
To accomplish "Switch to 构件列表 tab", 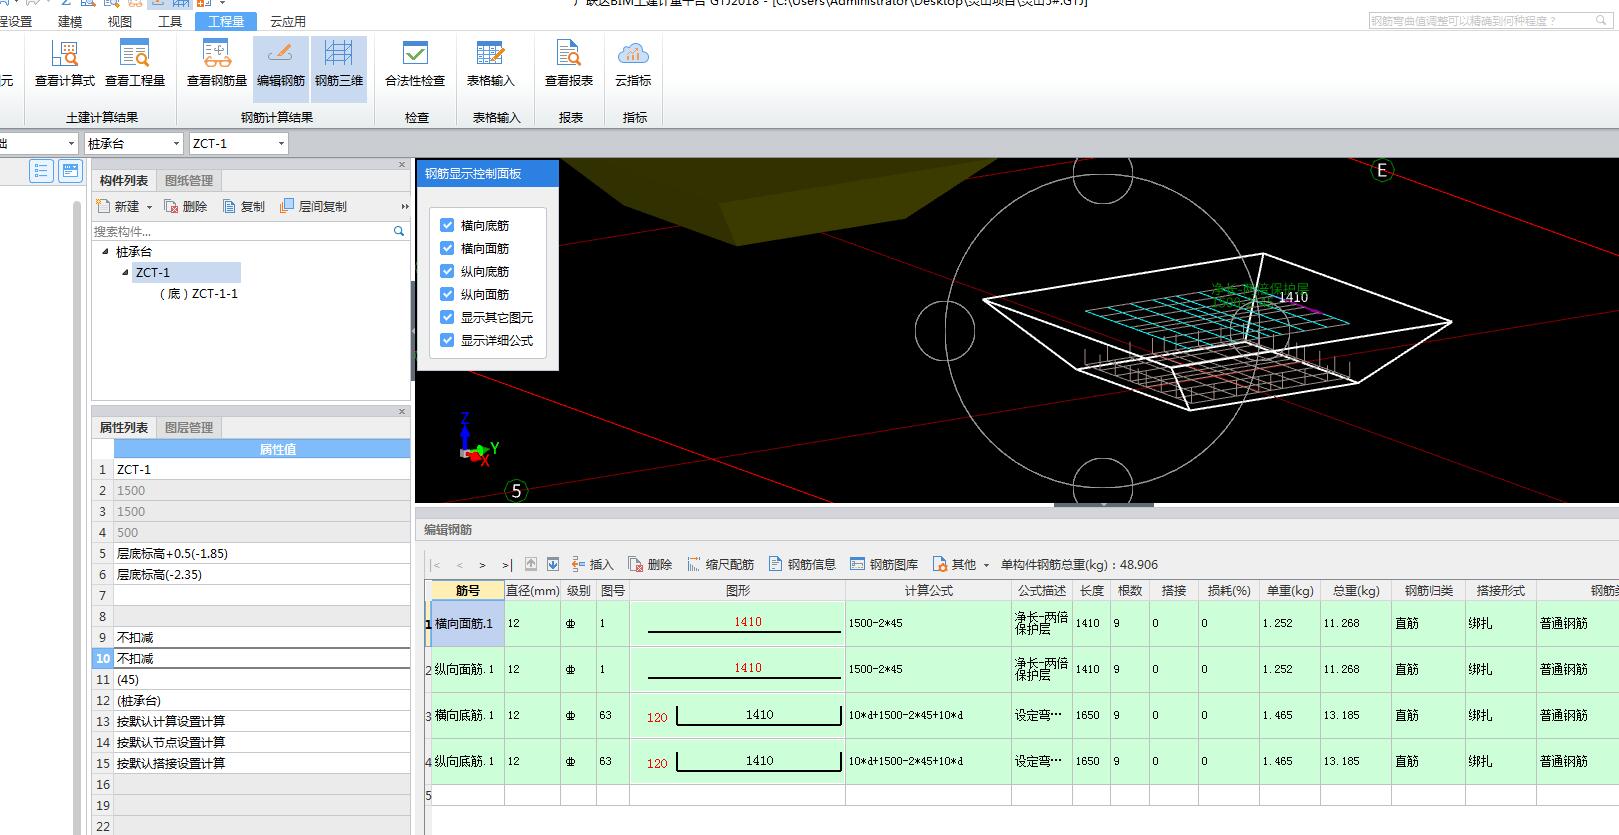I will coord(124,181).
